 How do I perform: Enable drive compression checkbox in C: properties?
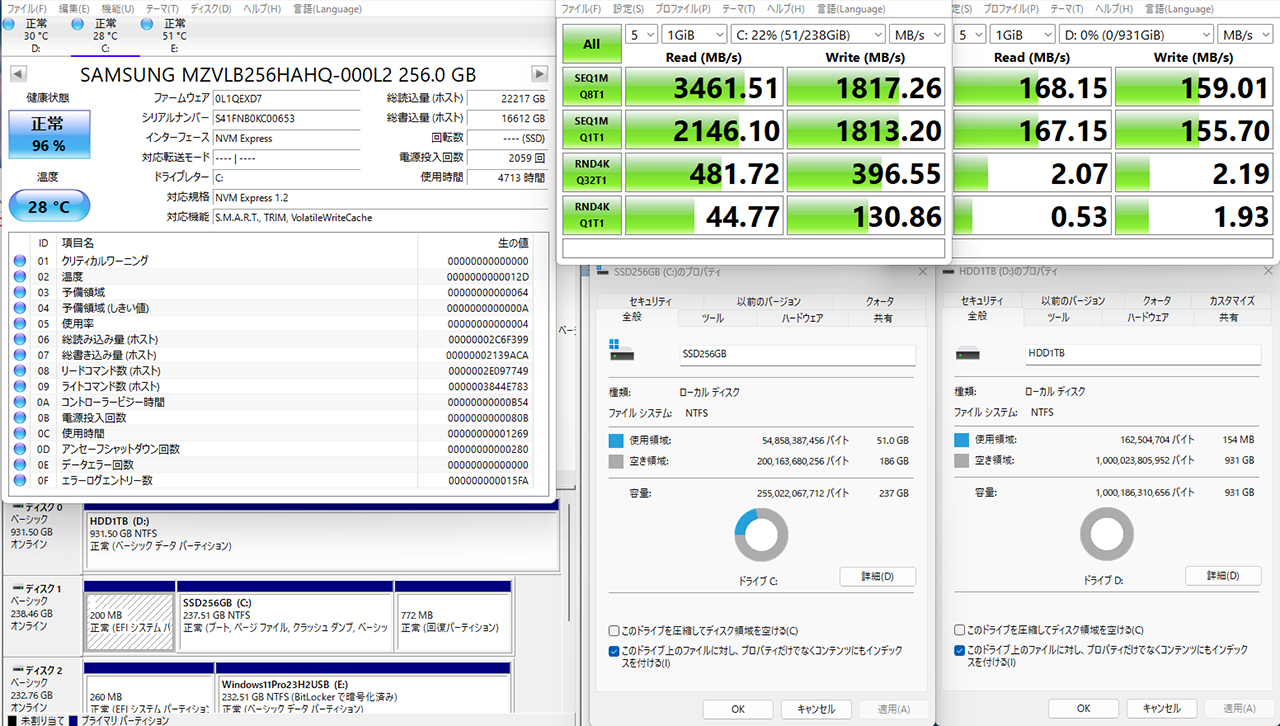coord(614,631)
